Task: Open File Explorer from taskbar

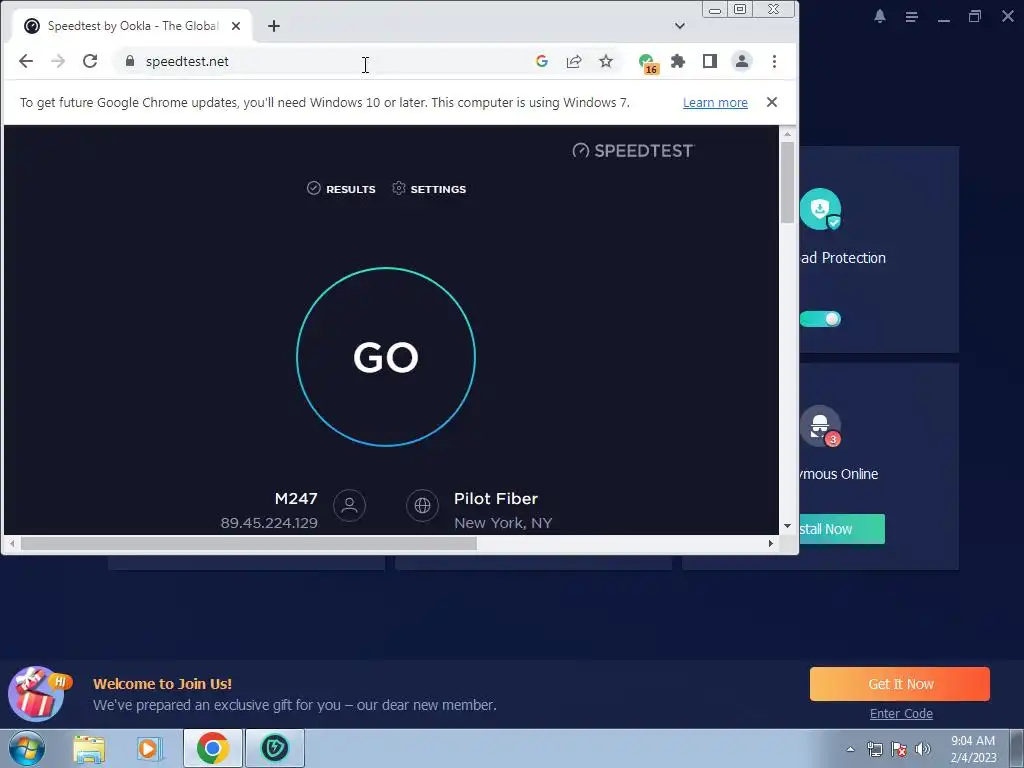Action: 89,749
